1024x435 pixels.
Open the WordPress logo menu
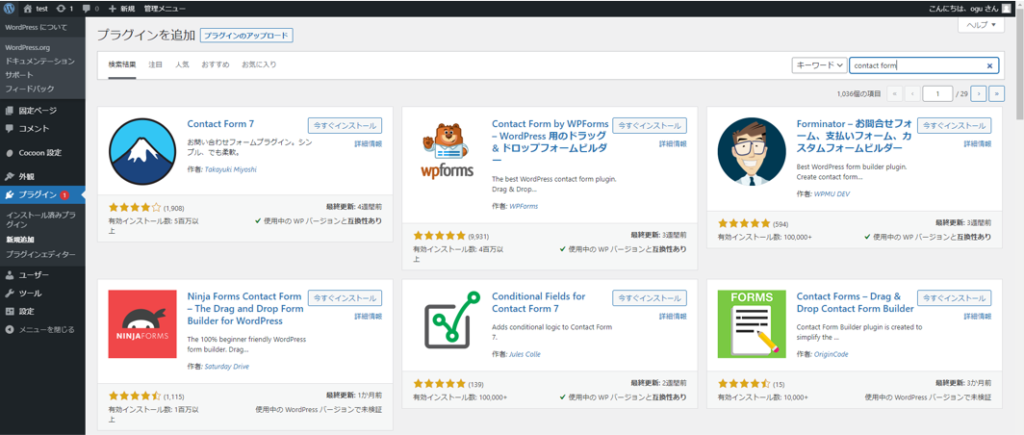pos(9,9)
